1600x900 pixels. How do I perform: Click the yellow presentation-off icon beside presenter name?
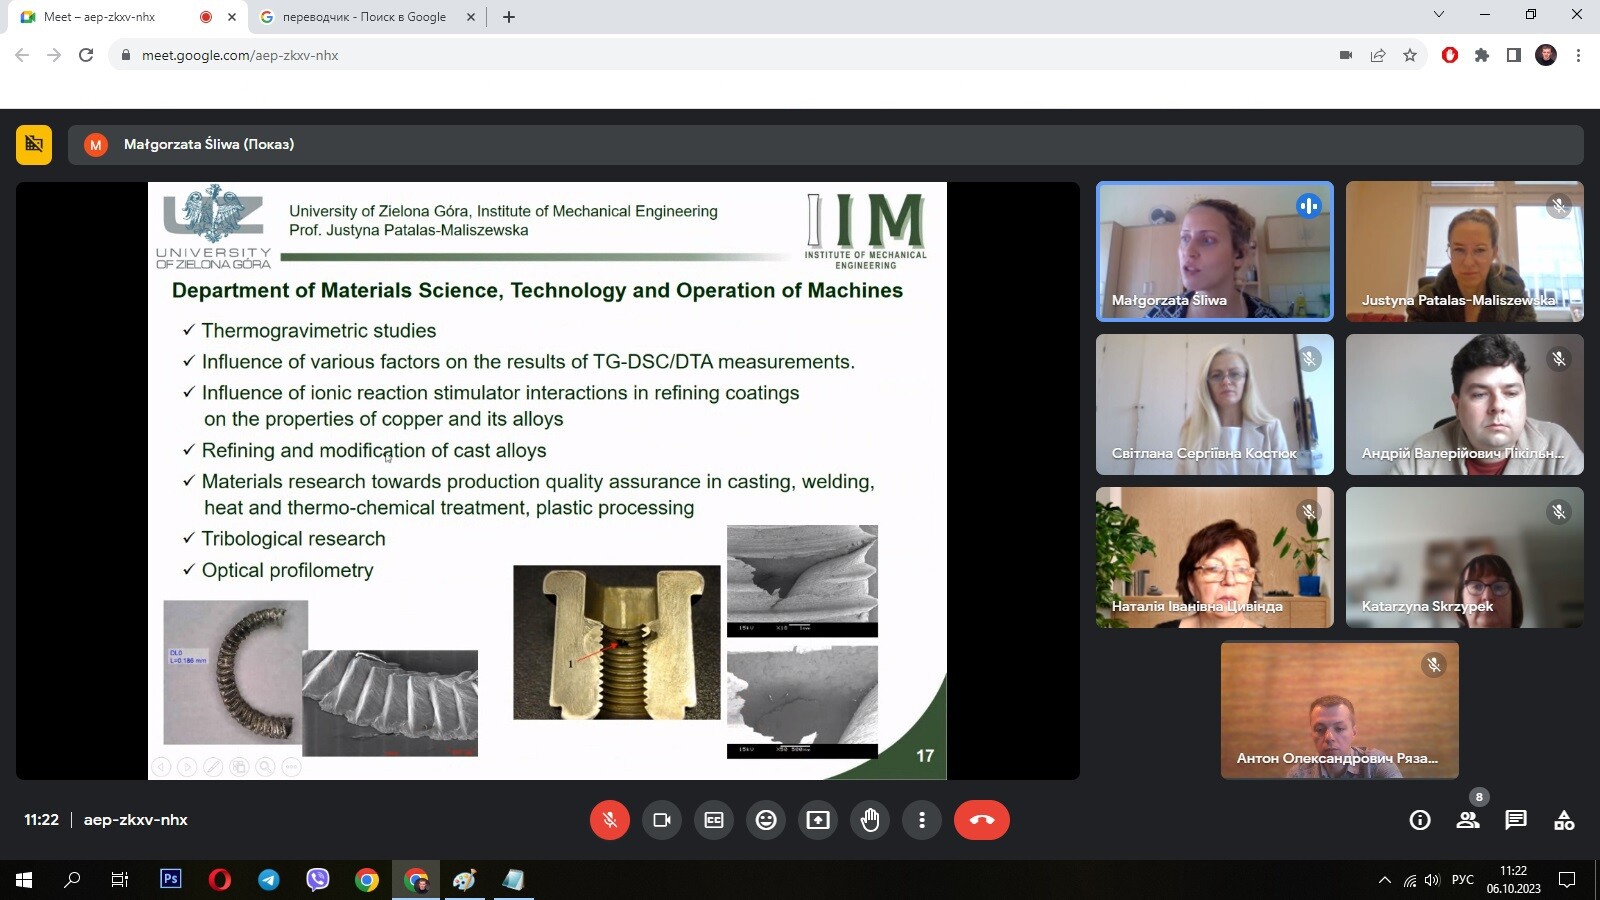[34, 144]
